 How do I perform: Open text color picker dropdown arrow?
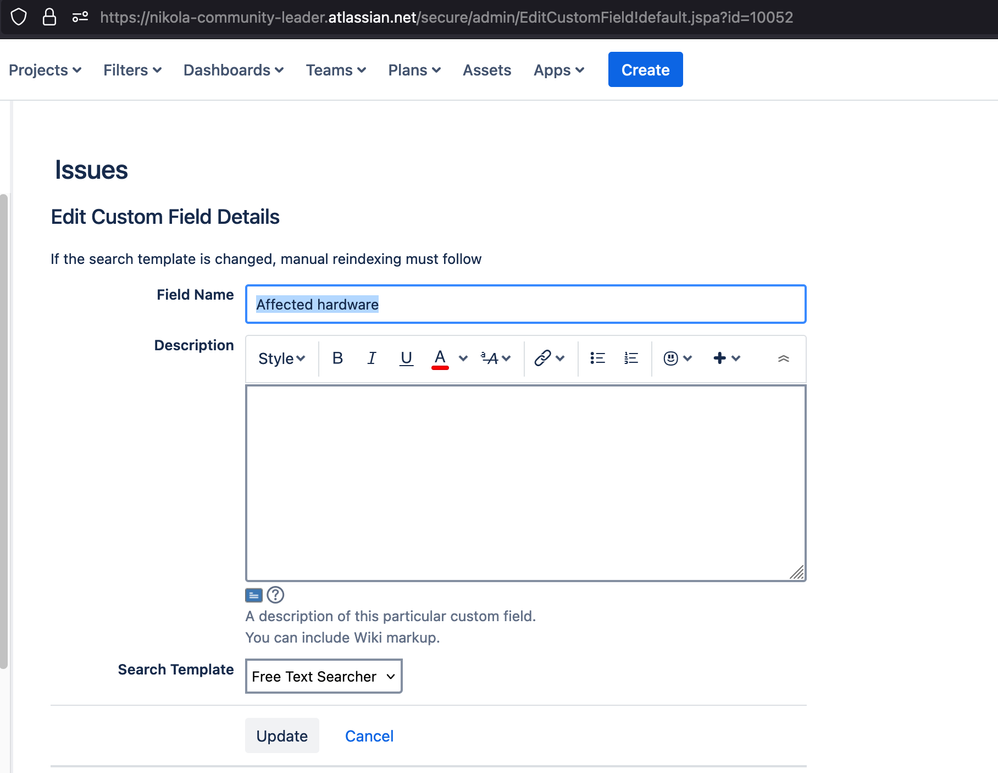point(463,358)
